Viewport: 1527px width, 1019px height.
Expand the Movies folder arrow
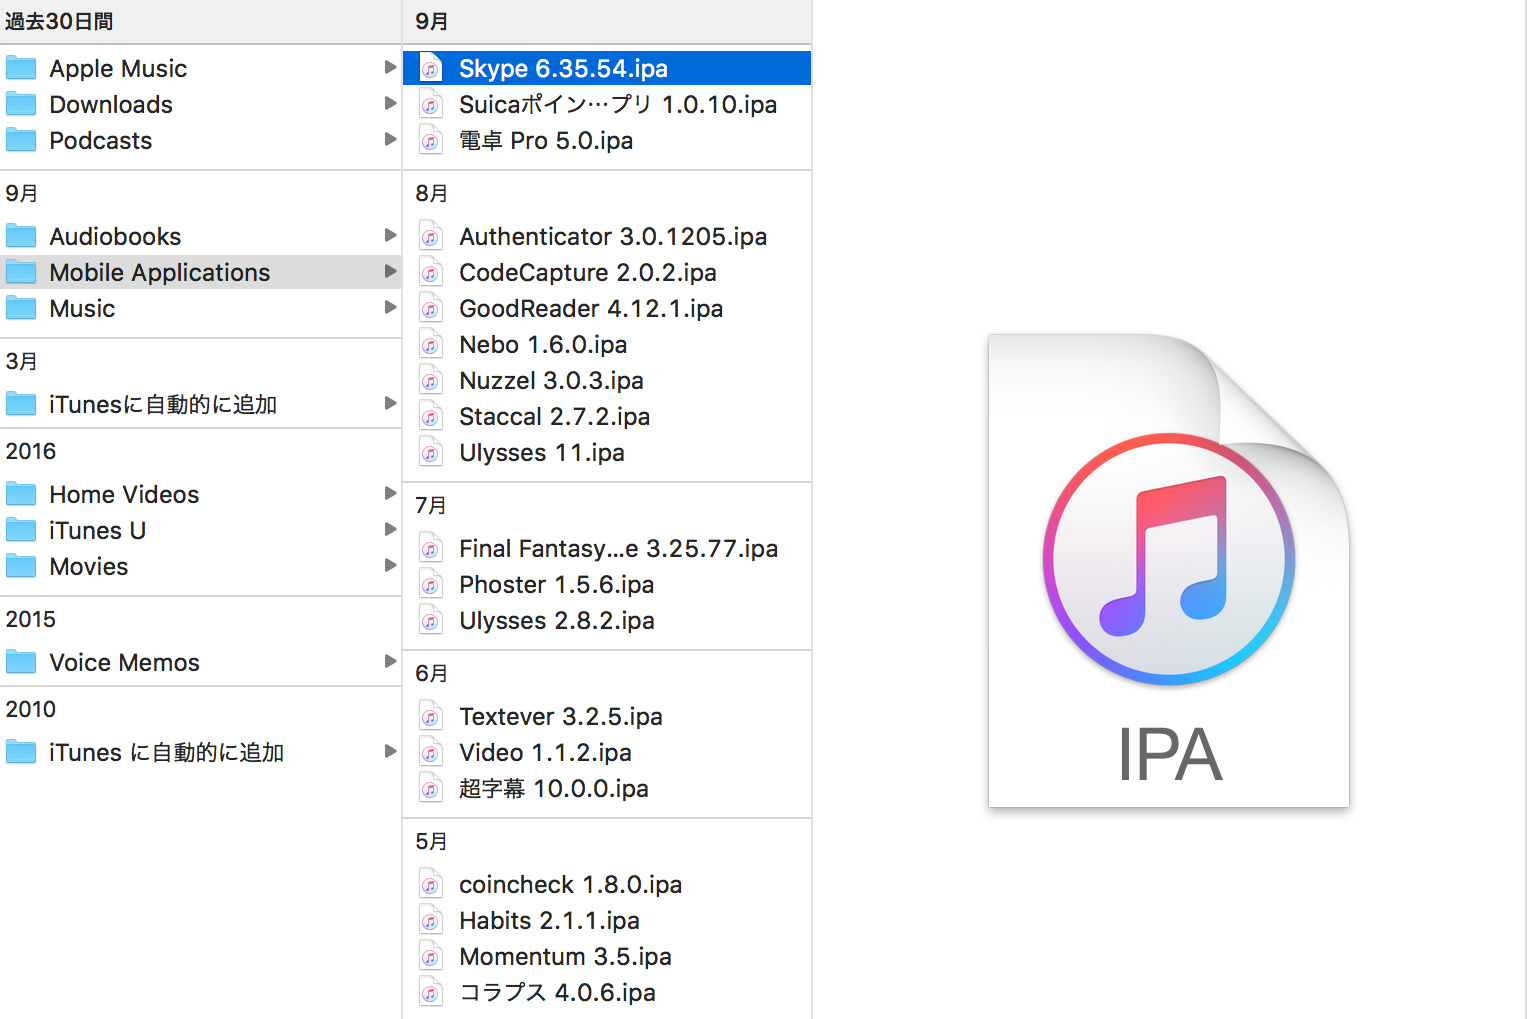coord(390,565)
